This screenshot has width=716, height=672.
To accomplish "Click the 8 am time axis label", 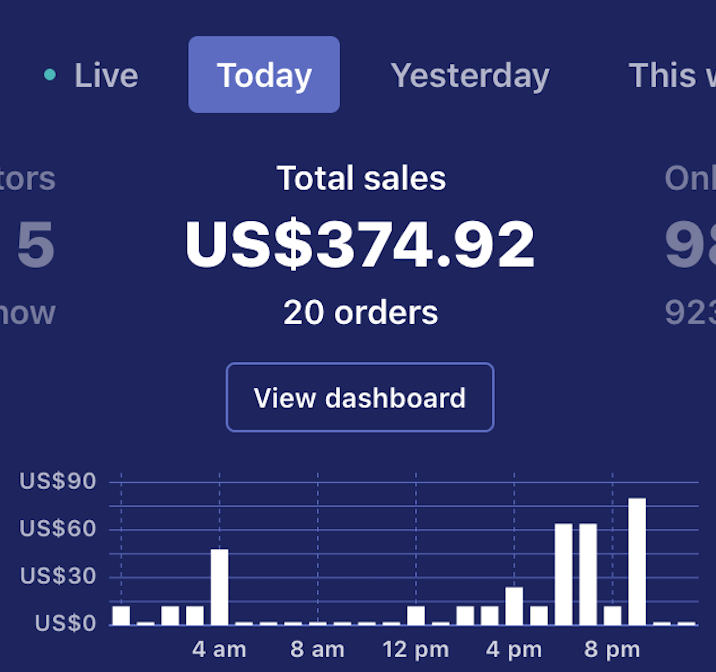I will tap(317, 649).
